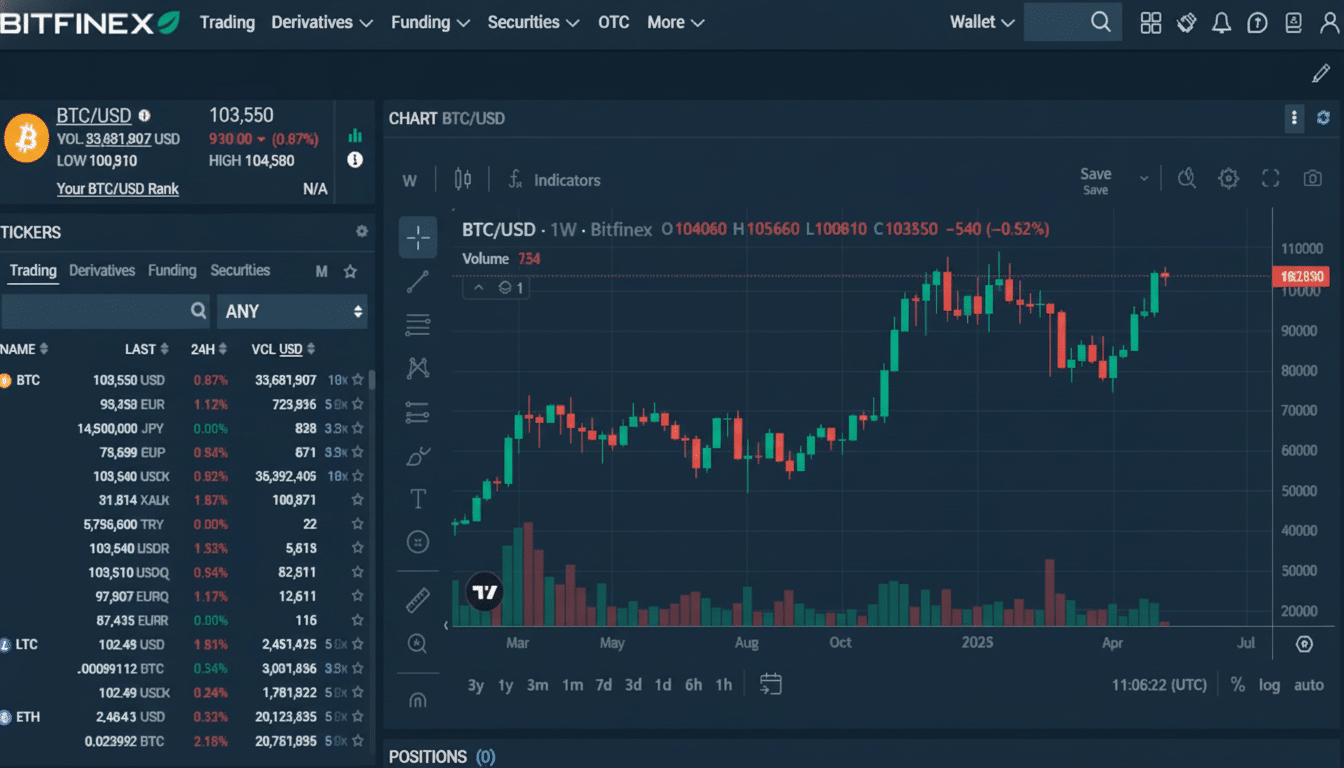
Task: Open the brush drawing tool
Action: coord(417,455)
